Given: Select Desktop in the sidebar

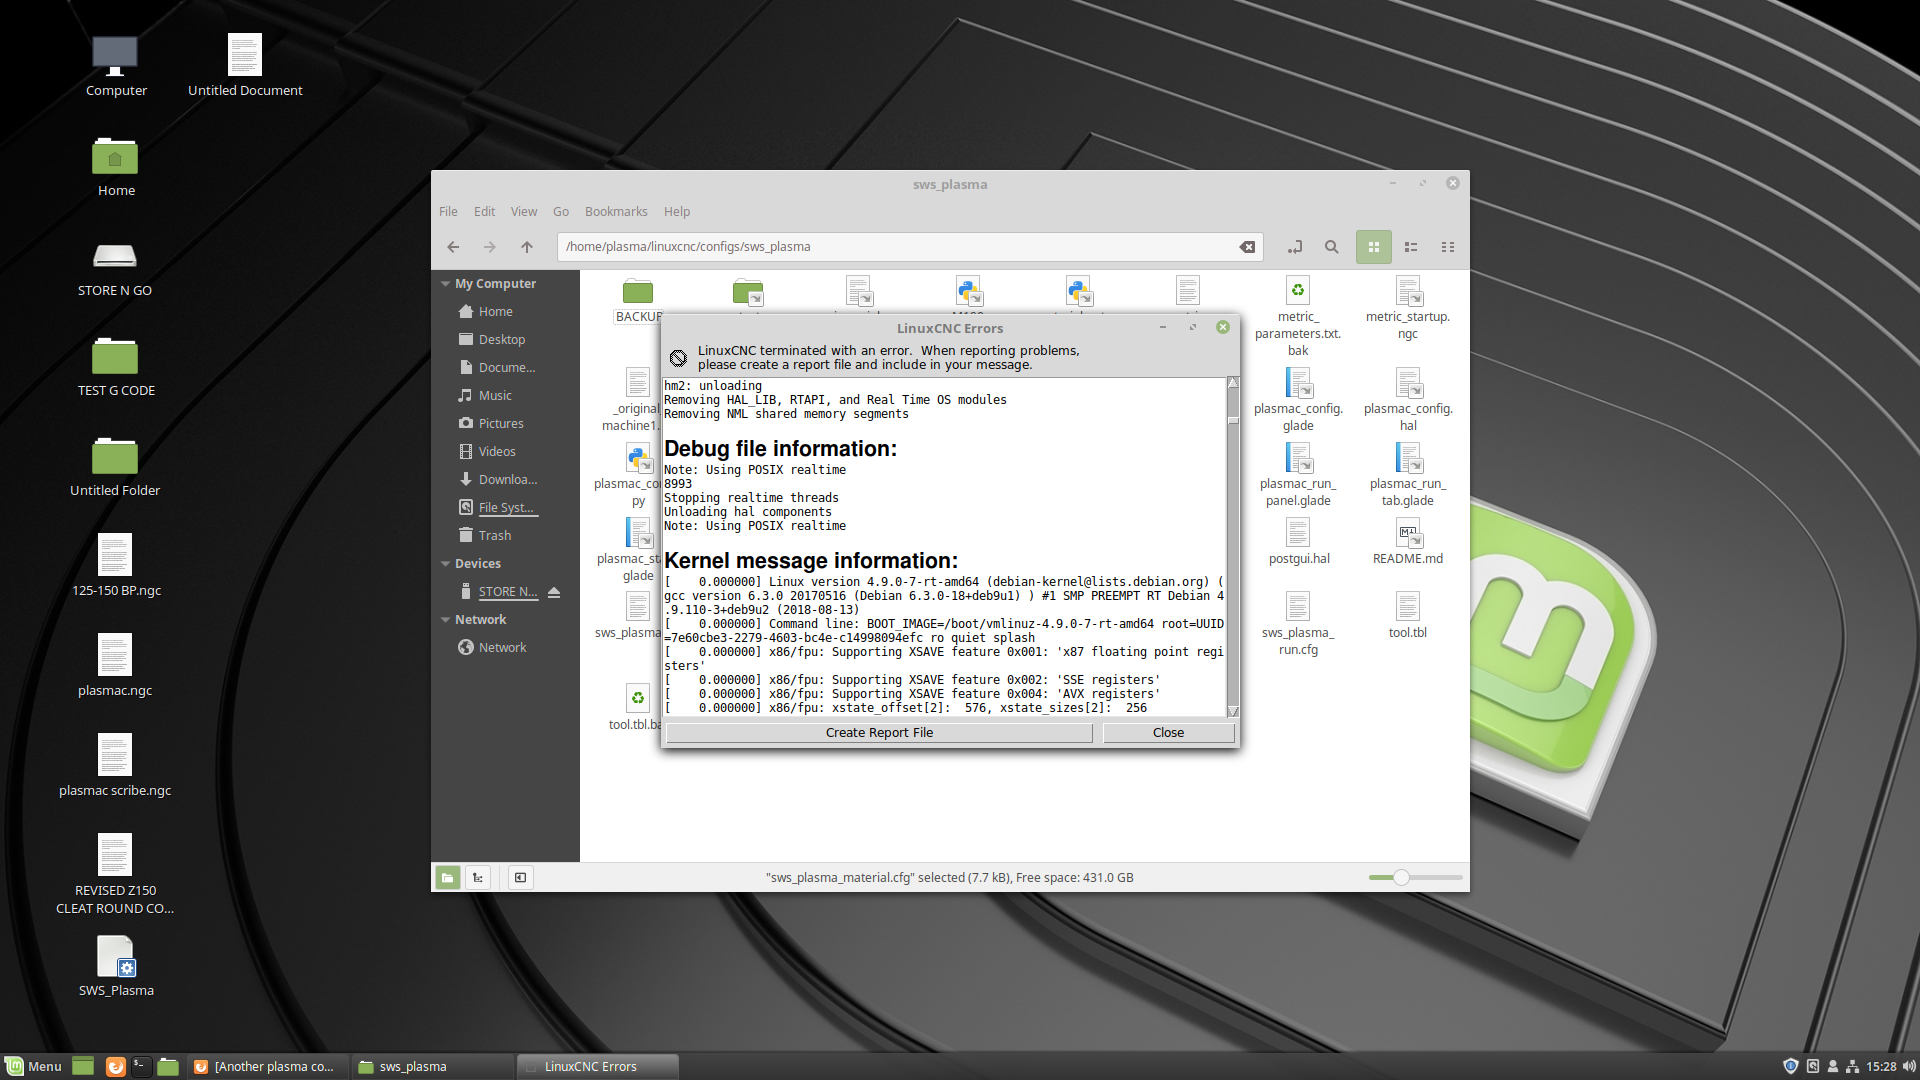Looking at the screenshot, I should [501, 340].
